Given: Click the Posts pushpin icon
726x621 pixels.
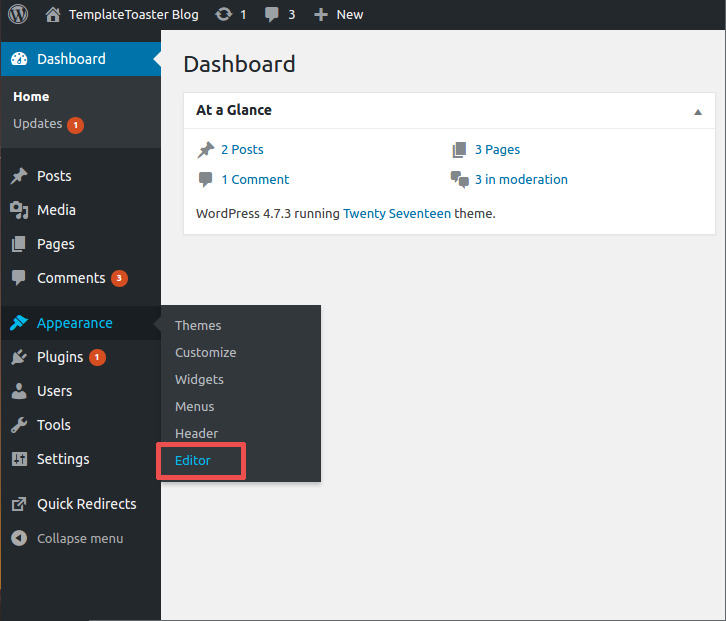Looking at the screenshot, I should pos(19,176).
